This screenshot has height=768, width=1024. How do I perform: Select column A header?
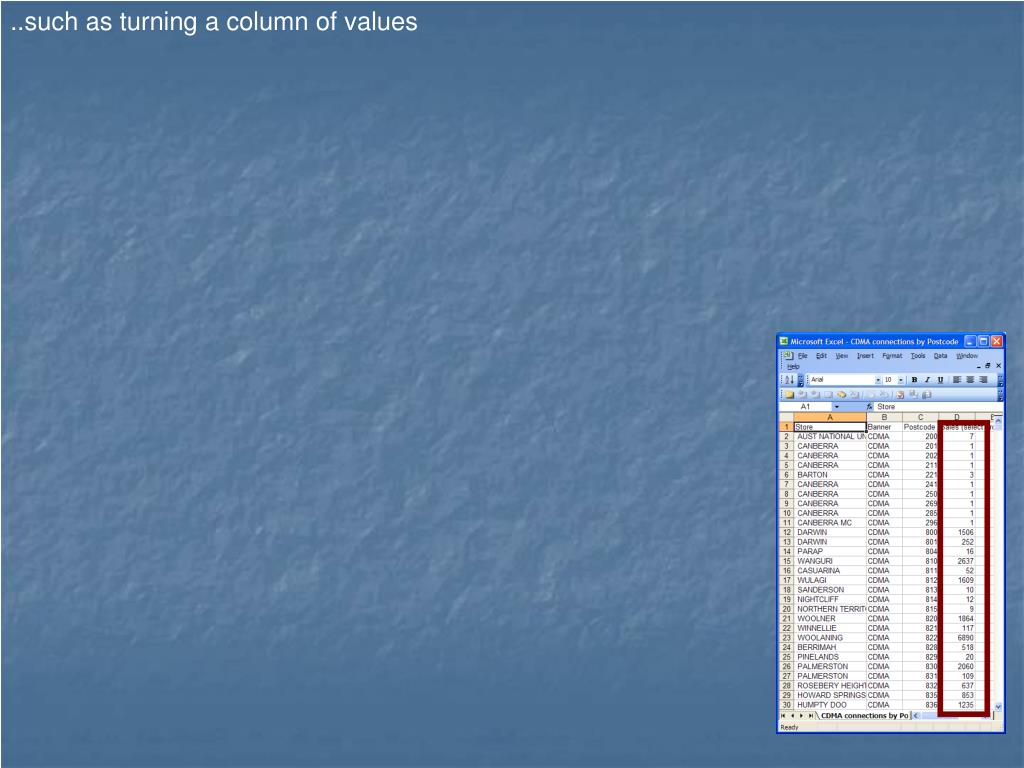(x=830, y=417)
